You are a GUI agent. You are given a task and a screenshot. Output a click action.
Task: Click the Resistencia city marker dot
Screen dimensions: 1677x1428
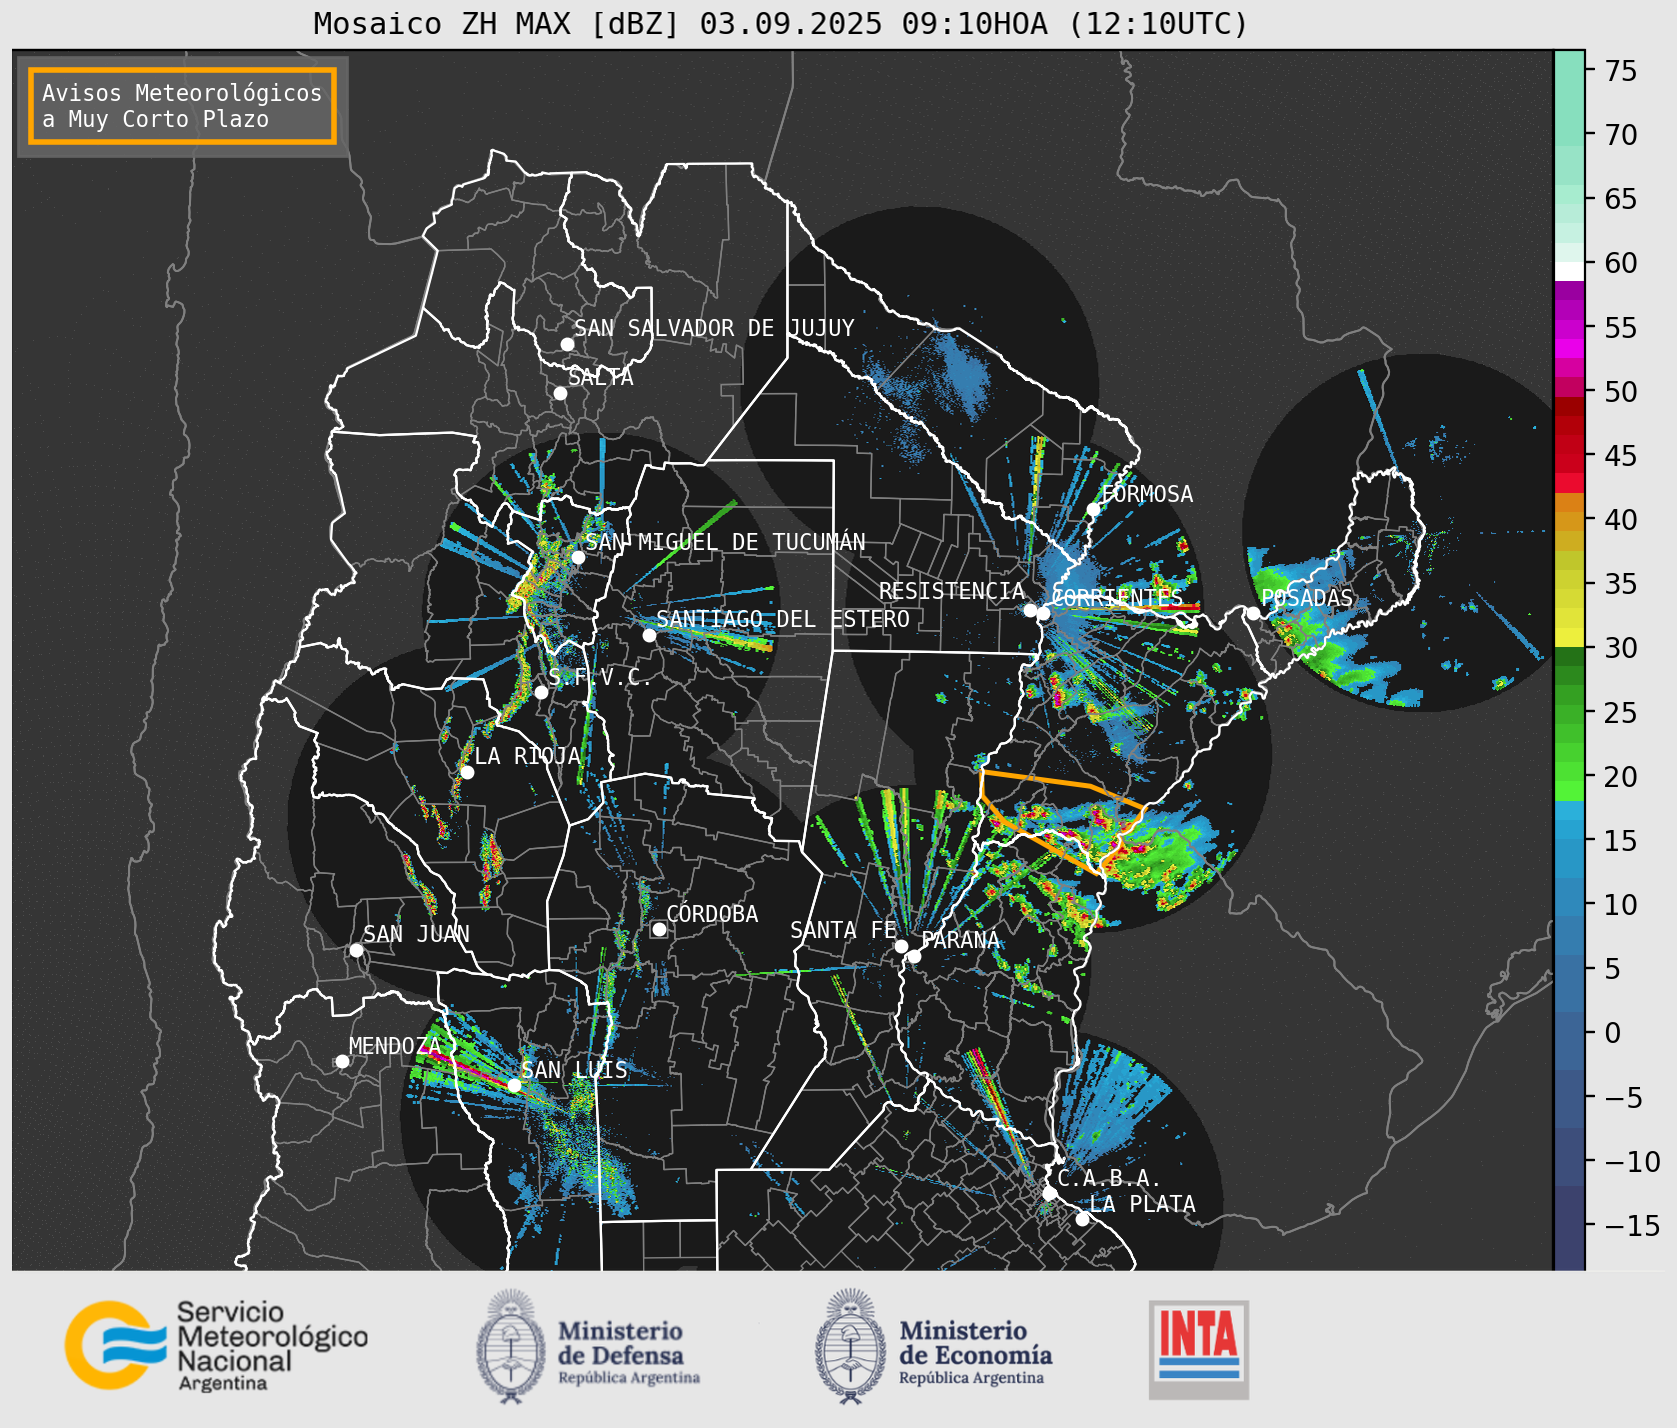pos(1030,610)
